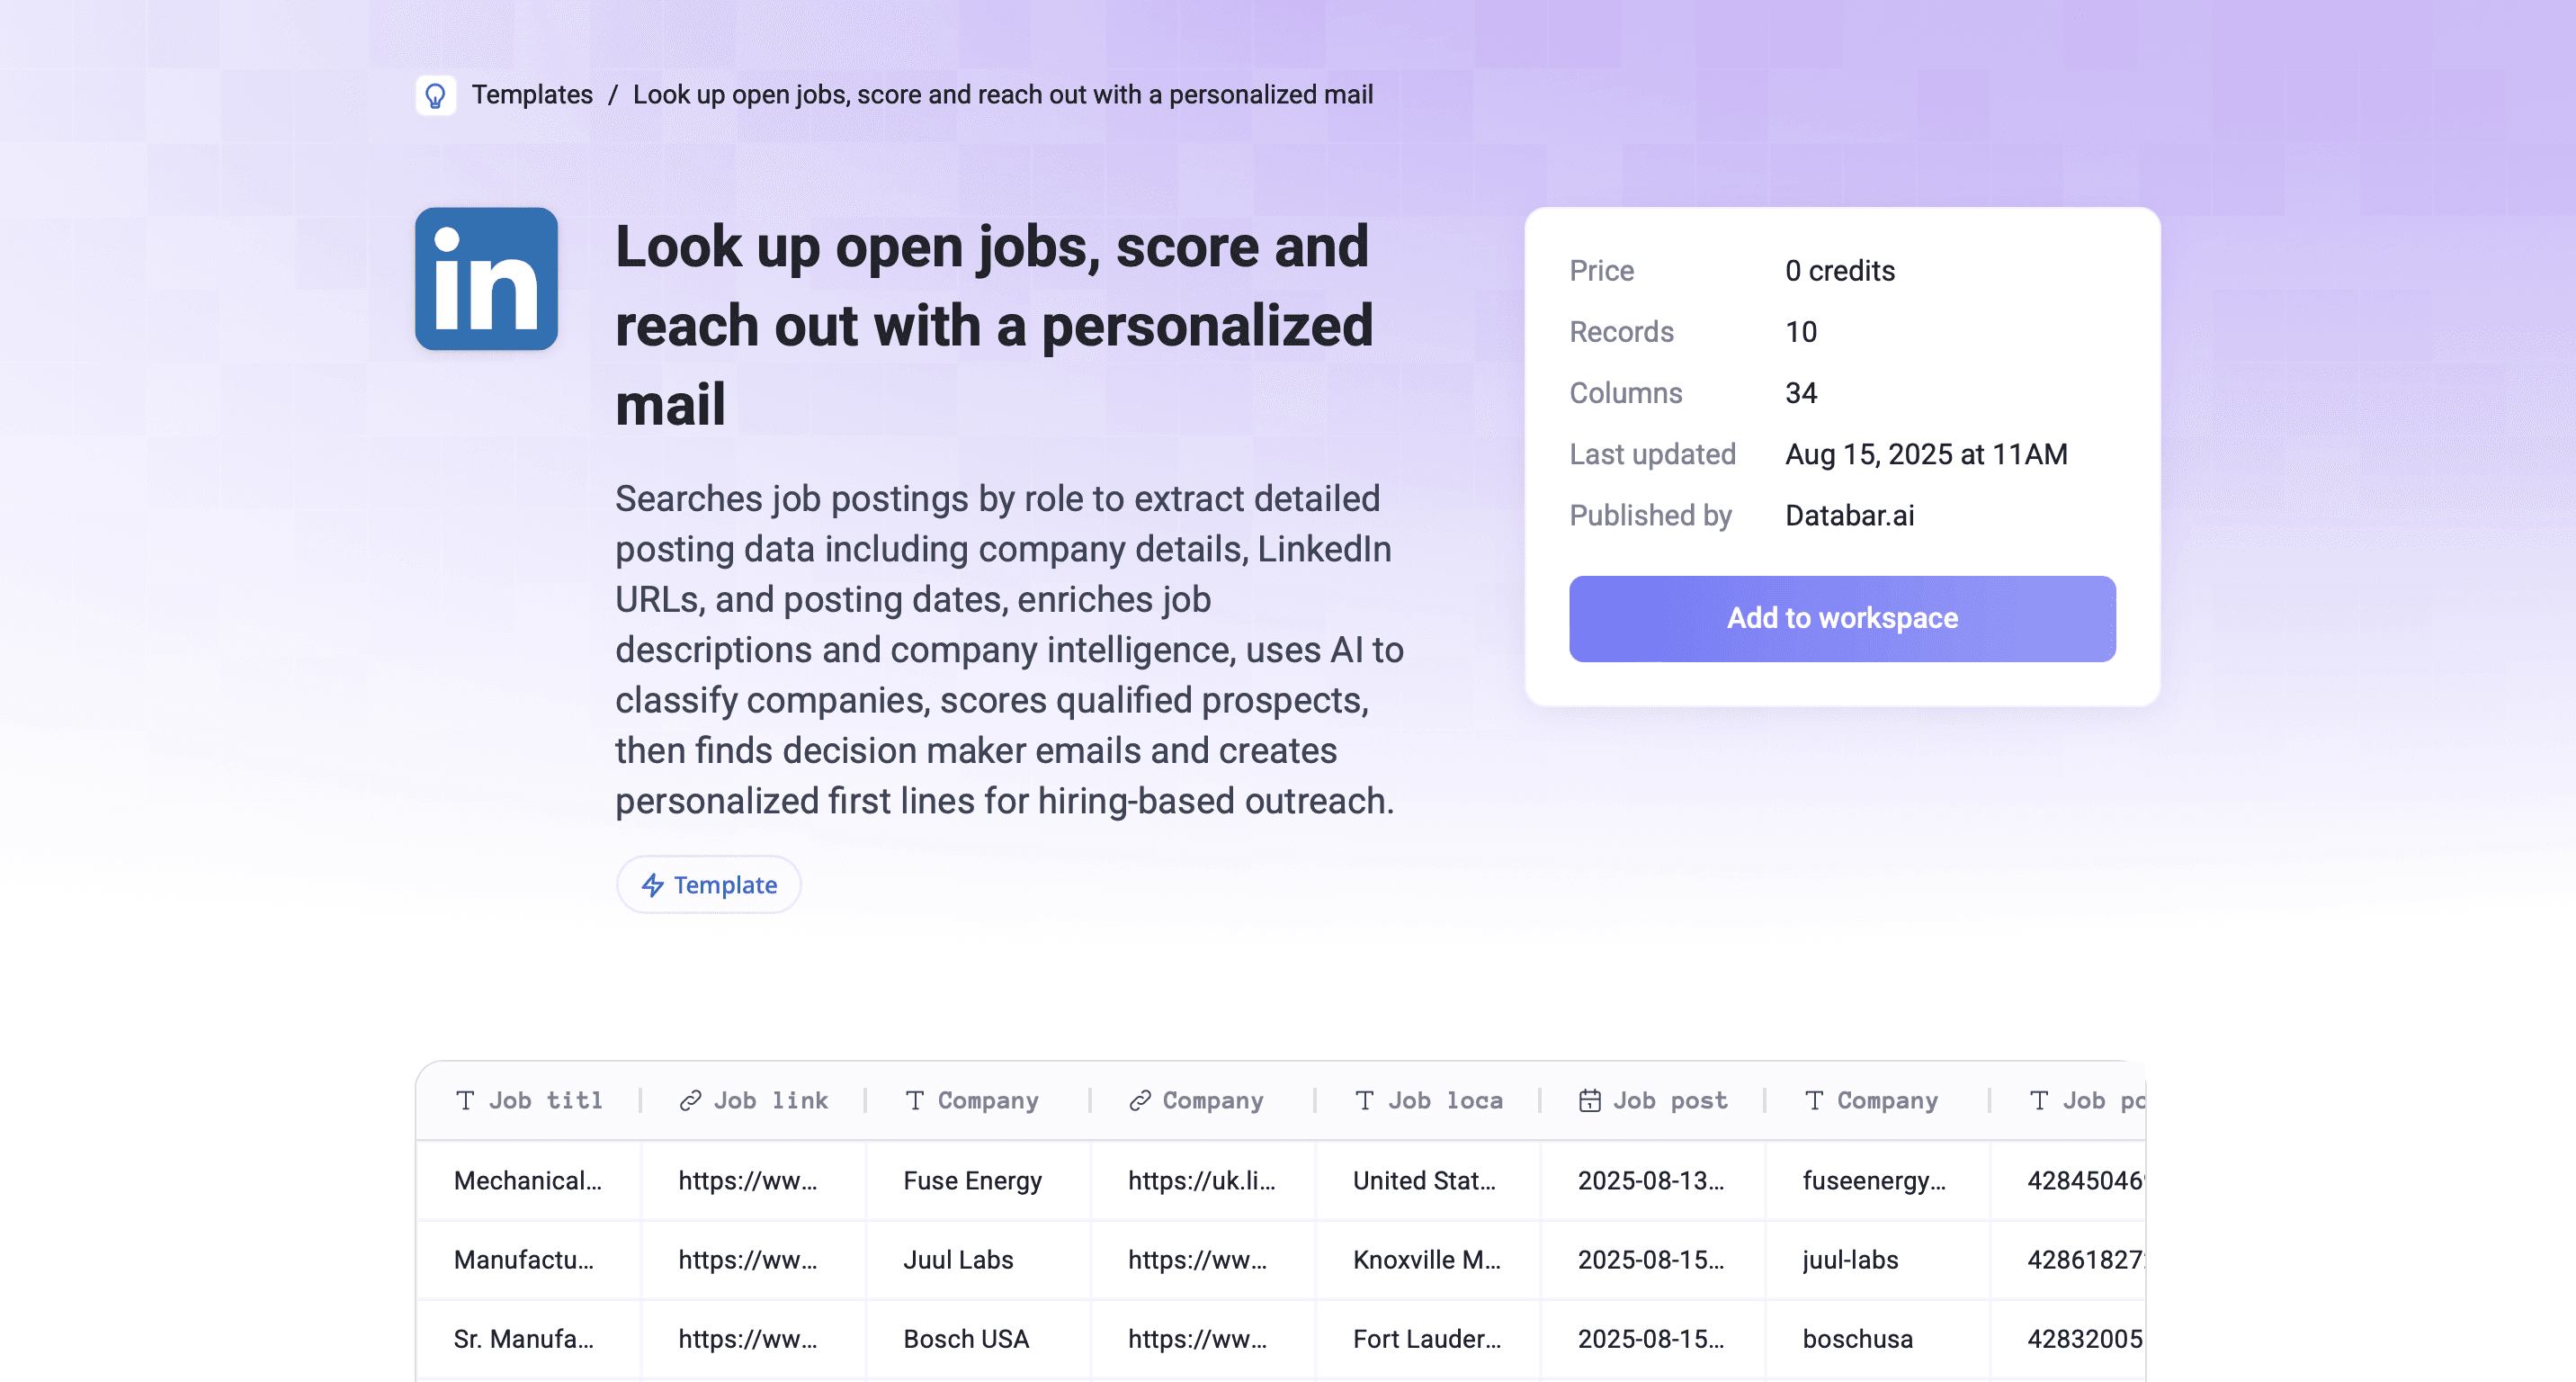
Task: Click the Template badge below the description
Action: click(x=708, y=885)
